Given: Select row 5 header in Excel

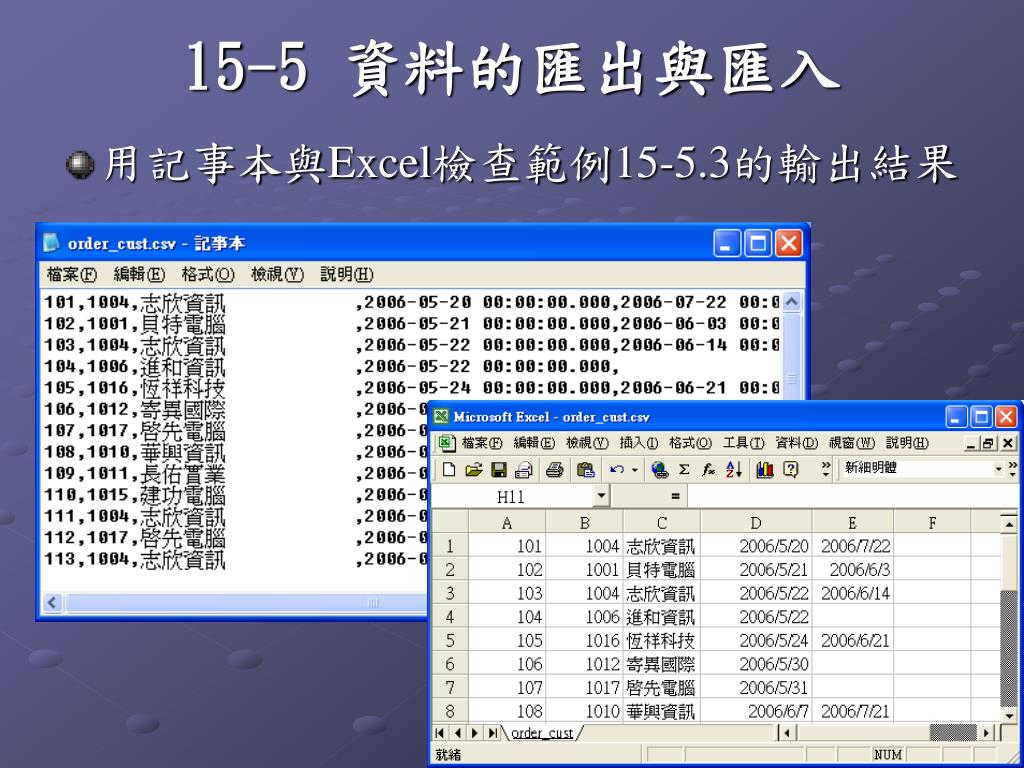Looking at the screenshot, I should pos(450,640).
